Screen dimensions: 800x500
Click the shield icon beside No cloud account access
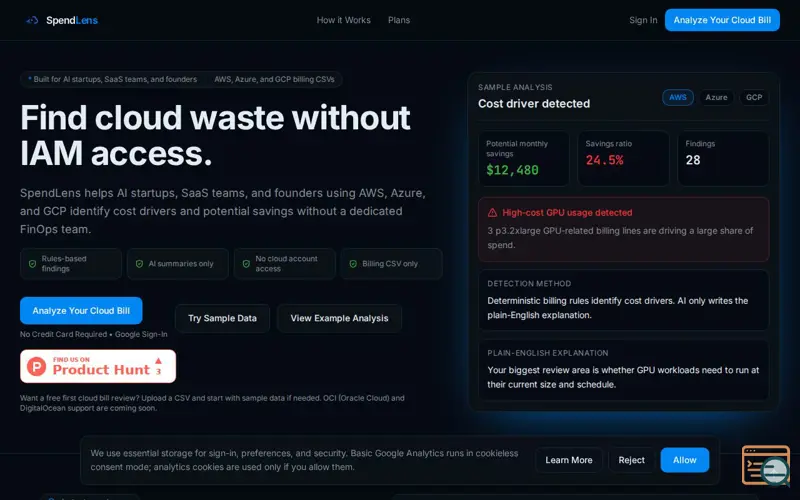pyautogui.click(x=246, y=264)
